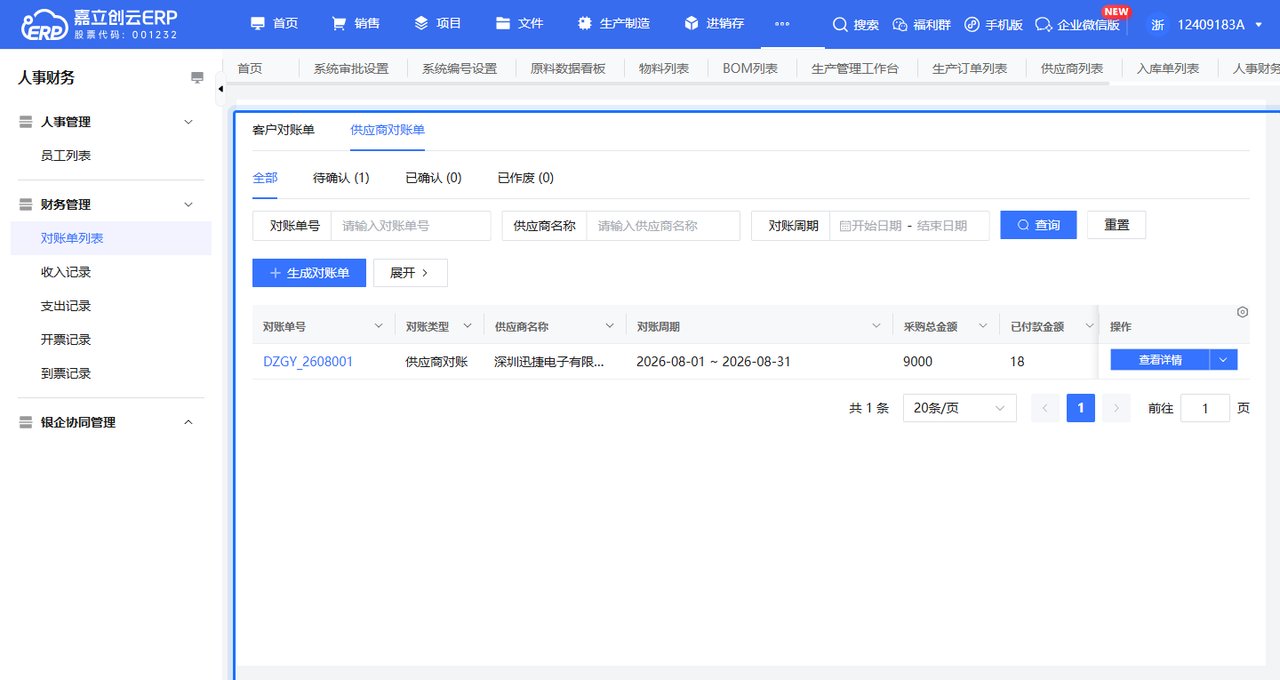Switch to the 客户对账单 tab
Image resolution: width=1280 pixels, height=680 pixels.
tap(283, 130)
